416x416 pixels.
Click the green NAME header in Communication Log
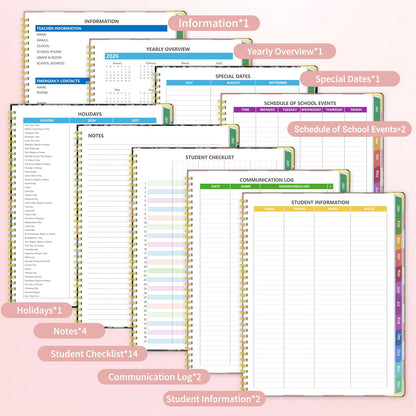click(x=245, y=186)
